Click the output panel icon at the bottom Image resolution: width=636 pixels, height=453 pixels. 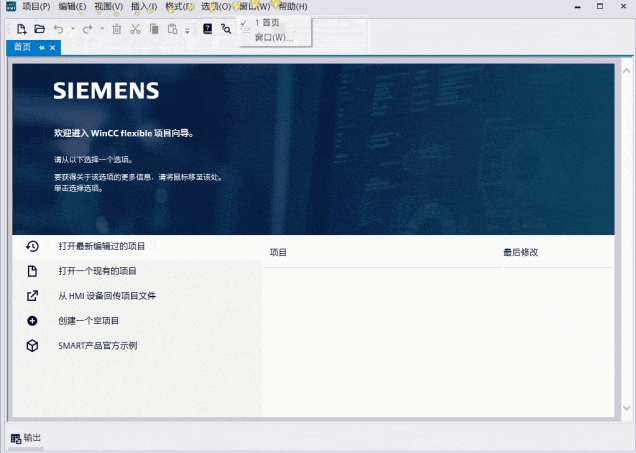16,438
